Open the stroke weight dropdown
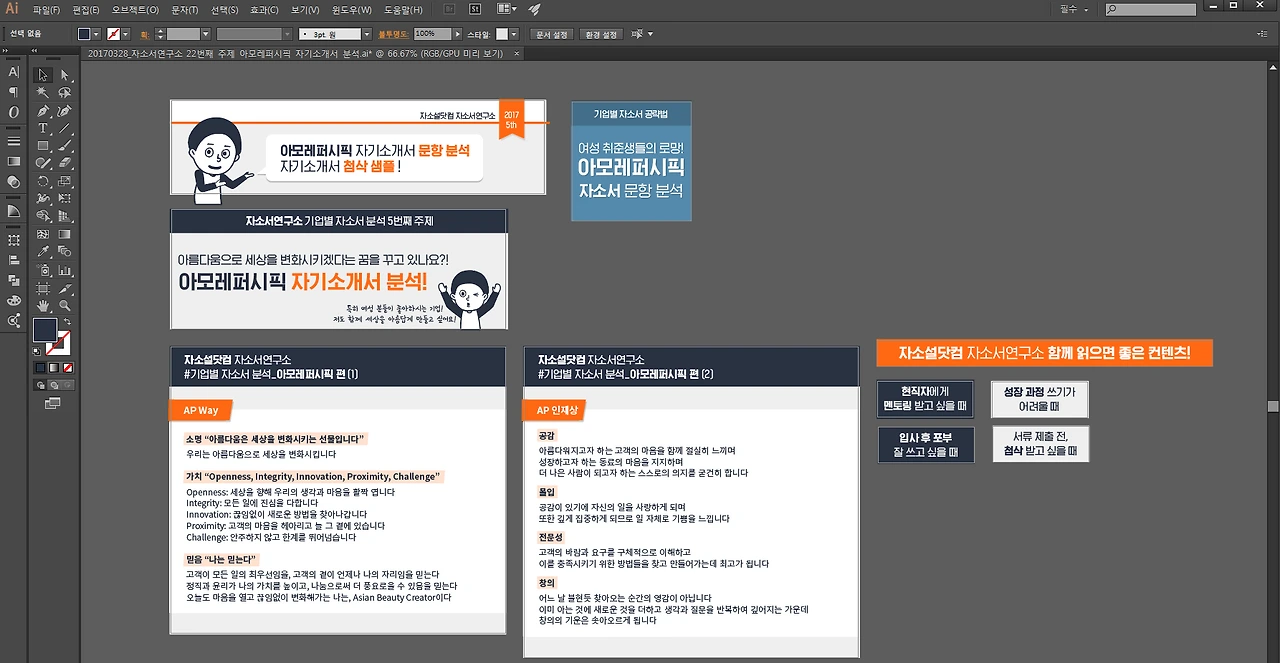 (207, 34)
